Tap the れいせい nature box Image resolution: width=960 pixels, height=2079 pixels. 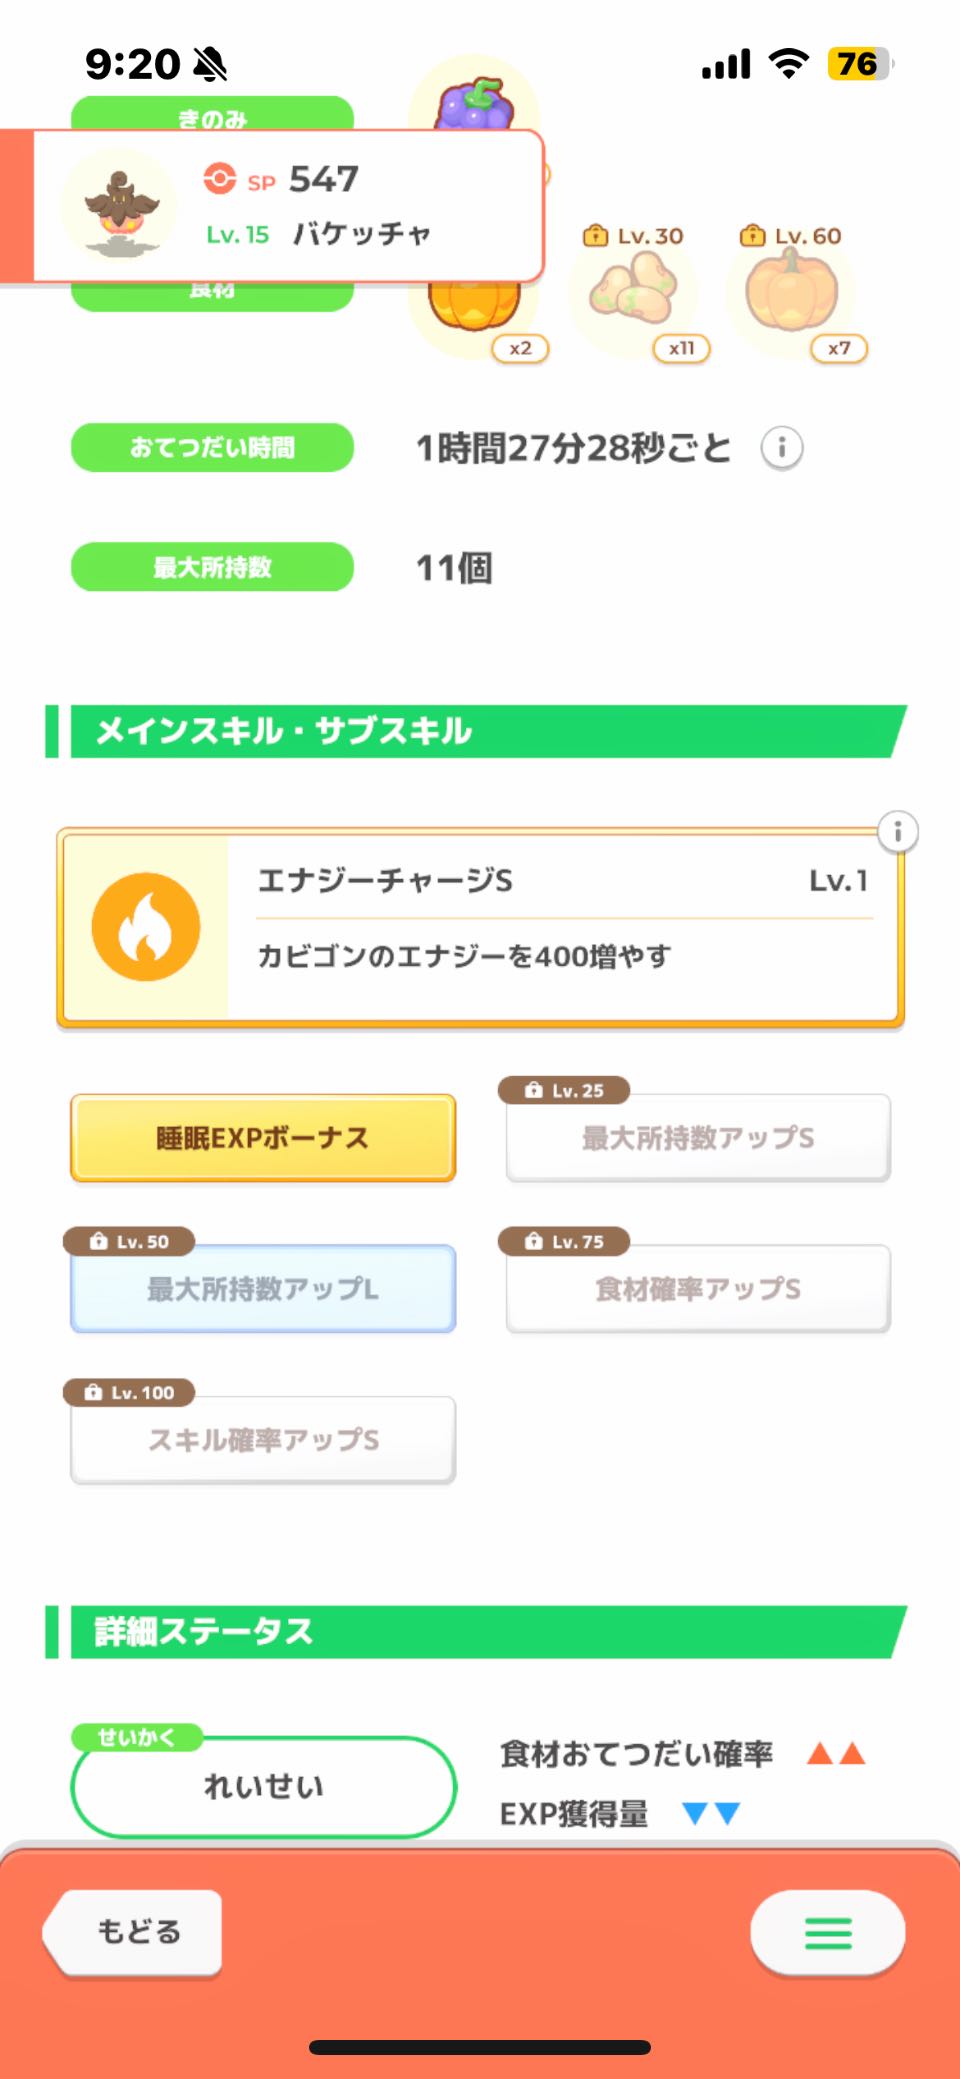263,1786
